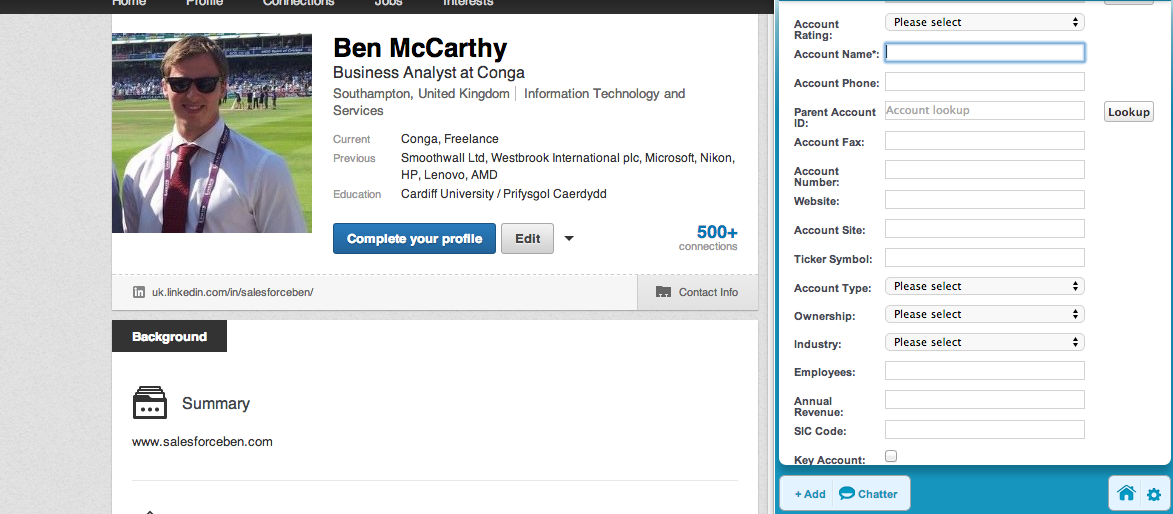Click the Southampton, United Kingdom location text
Viewport: 1173px width, 514px height.
(421, 94)
